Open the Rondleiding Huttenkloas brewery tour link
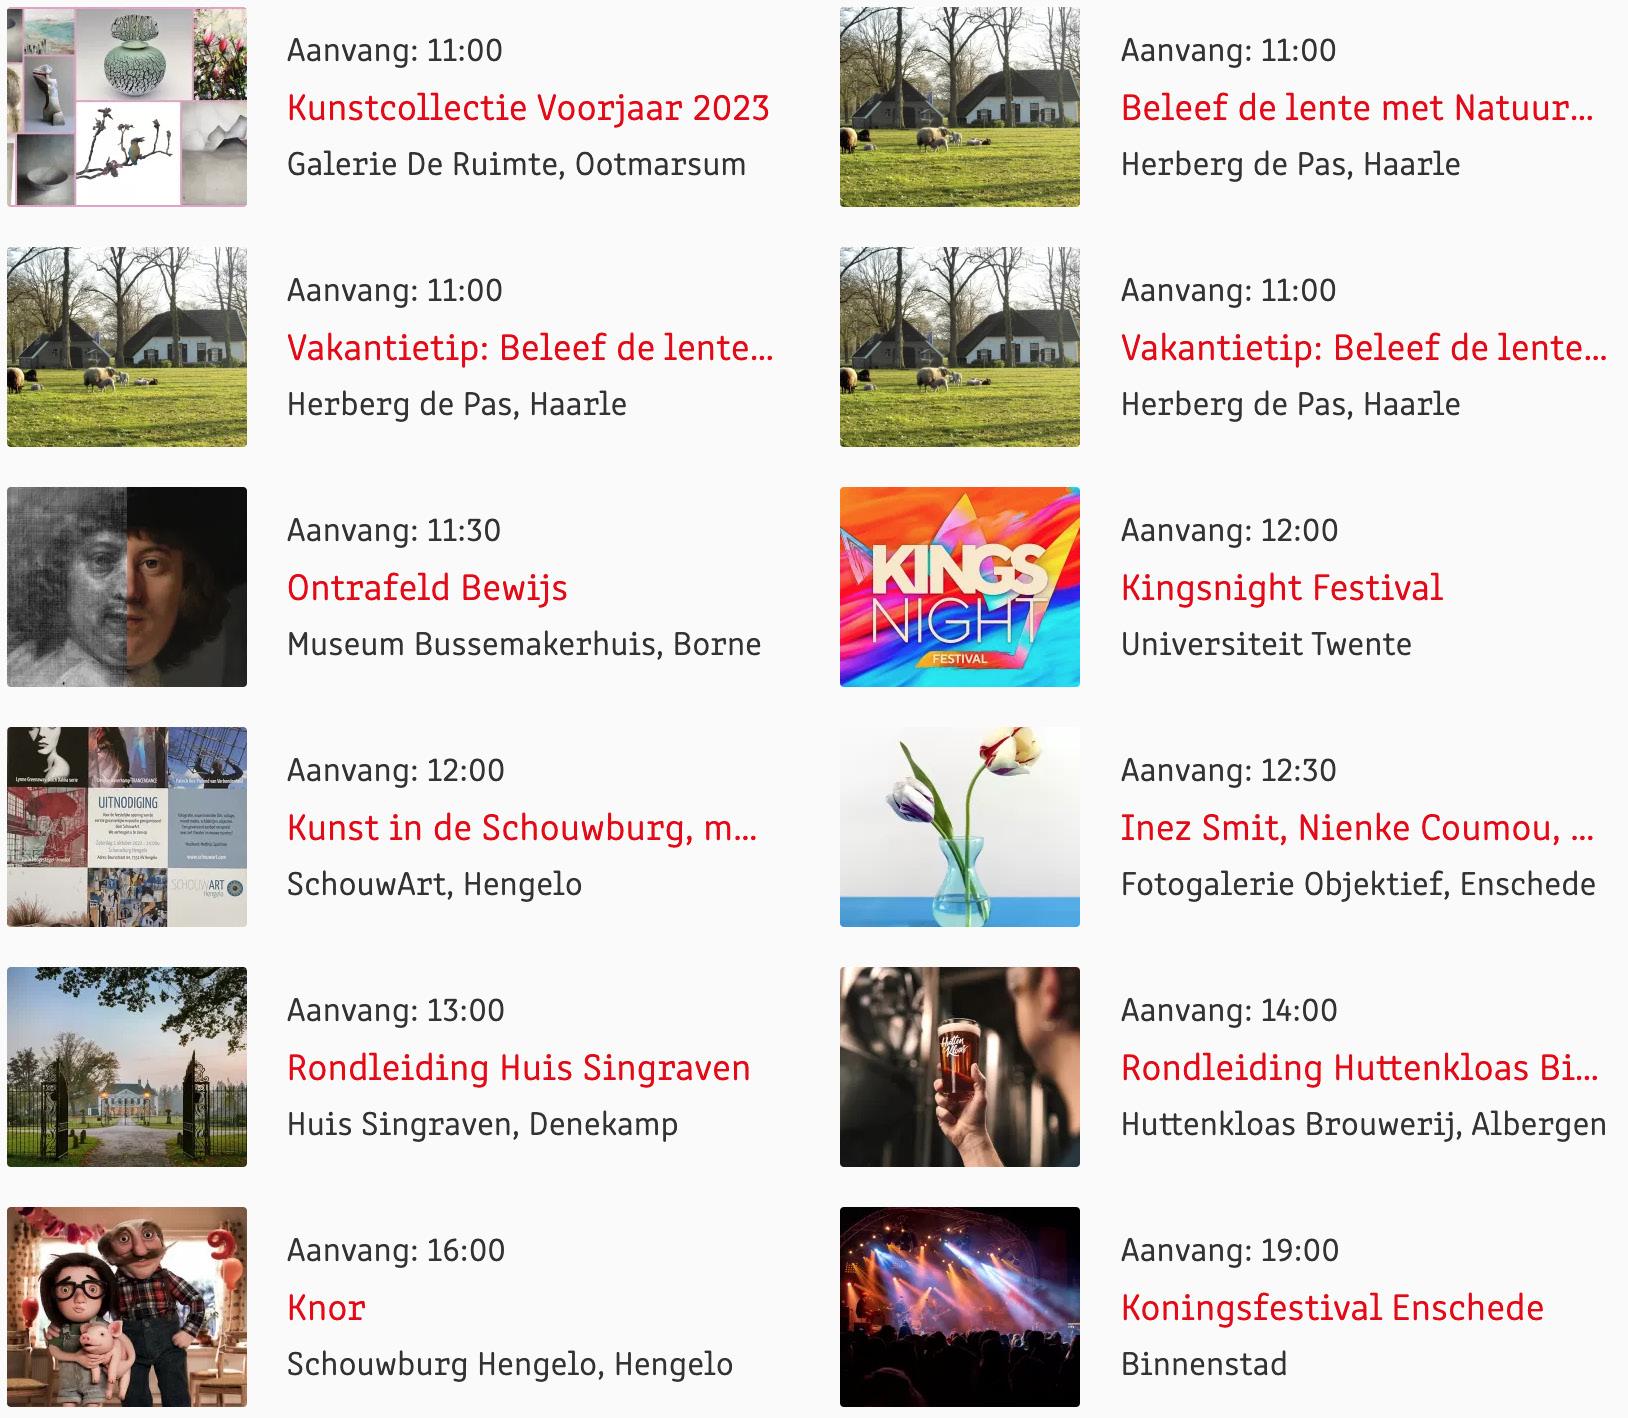The height and width of the screenshot is (1418, 1628). point(1359,1068)
